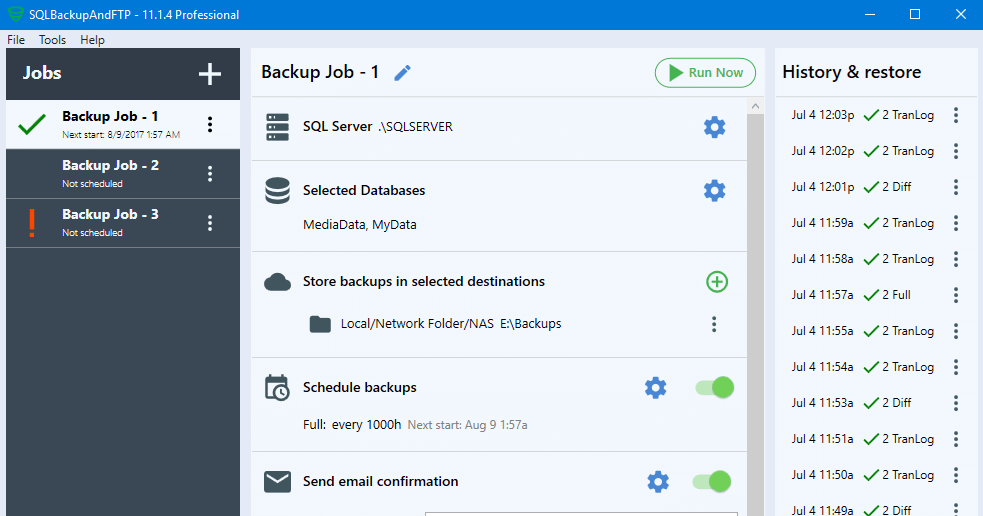983x516 pixels.
Task: Open the Tools menu
Action: click(x=52, y=39)
